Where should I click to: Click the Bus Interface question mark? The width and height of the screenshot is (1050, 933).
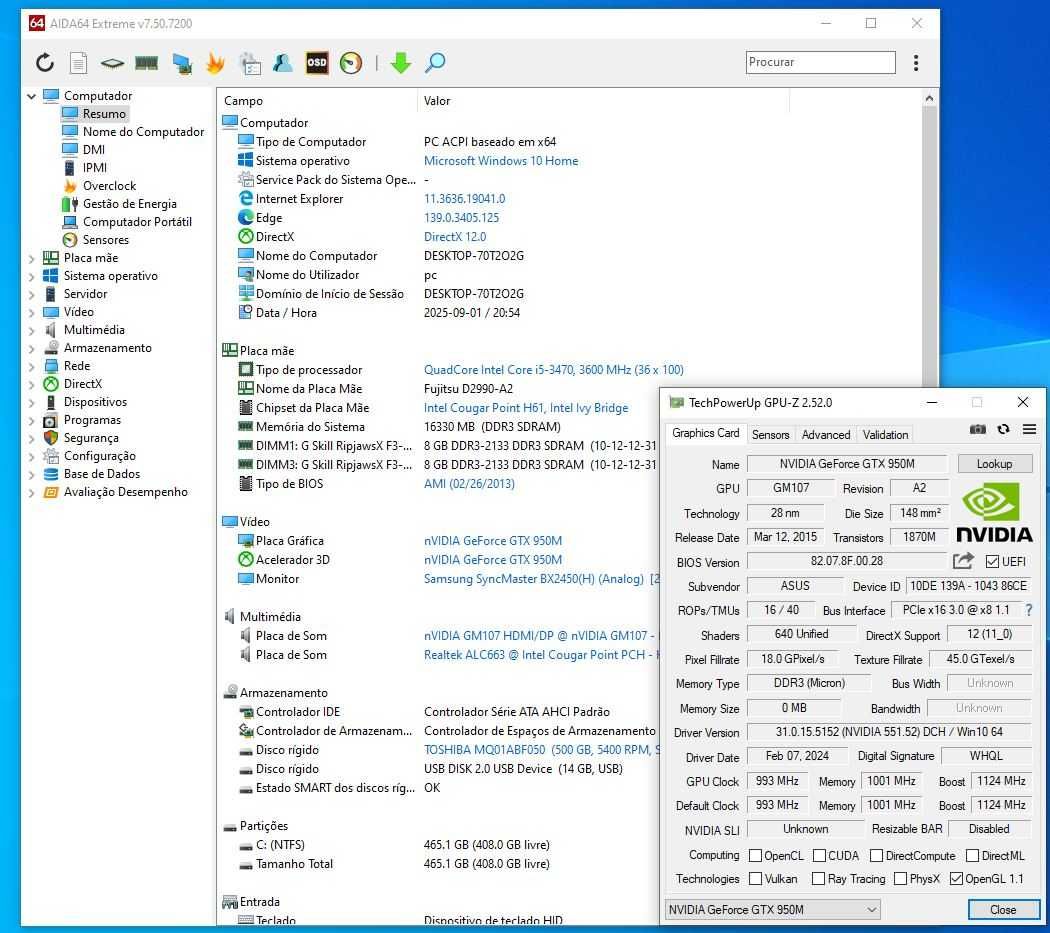click(x=1029, y=610)
